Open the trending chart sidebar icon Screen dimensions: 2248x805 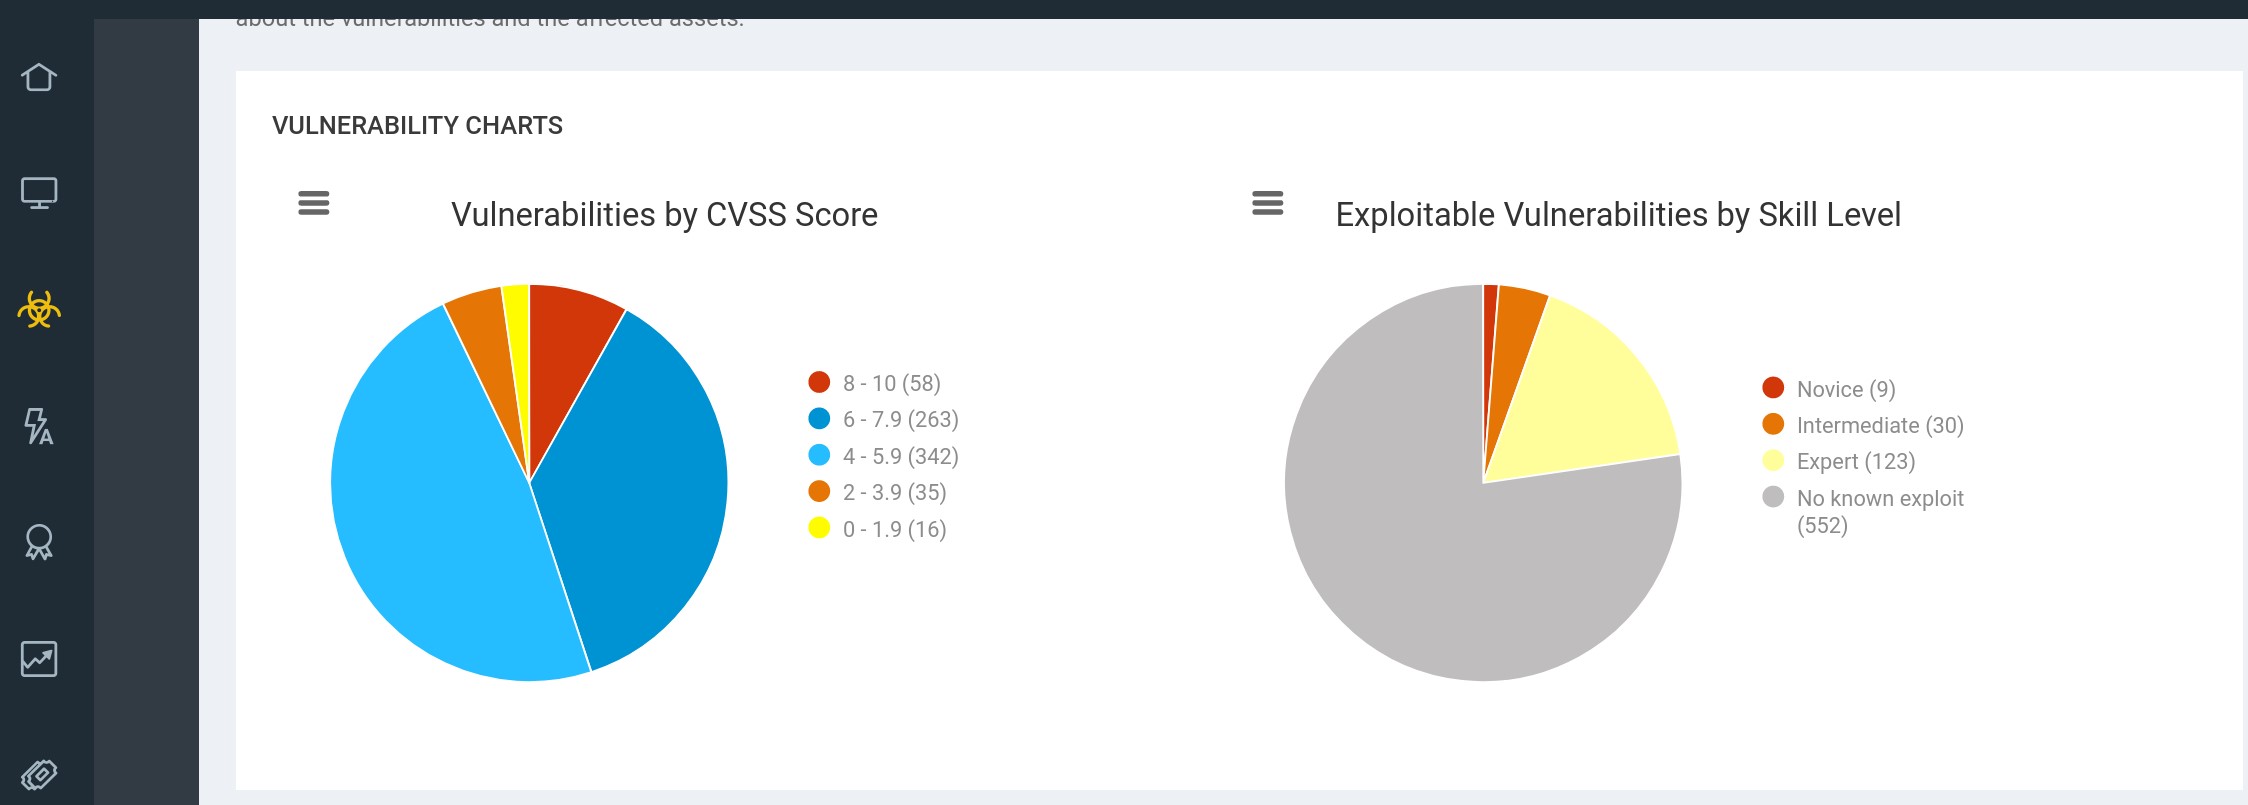[39, 659]
